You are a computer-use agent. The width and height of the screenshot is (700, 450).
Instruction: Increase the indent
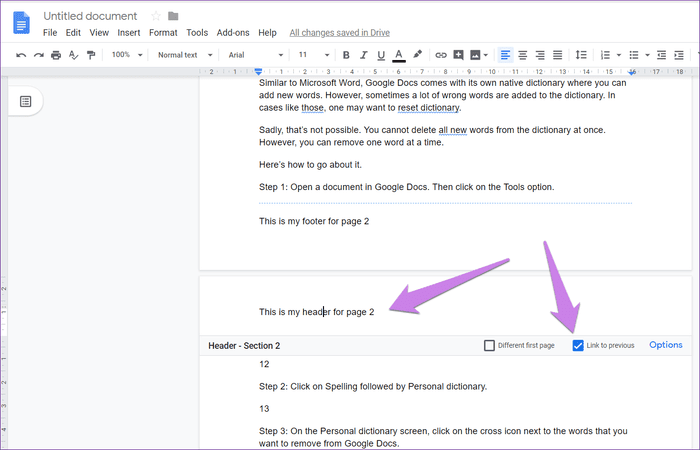pyautogui.click(x=679, y=55)
